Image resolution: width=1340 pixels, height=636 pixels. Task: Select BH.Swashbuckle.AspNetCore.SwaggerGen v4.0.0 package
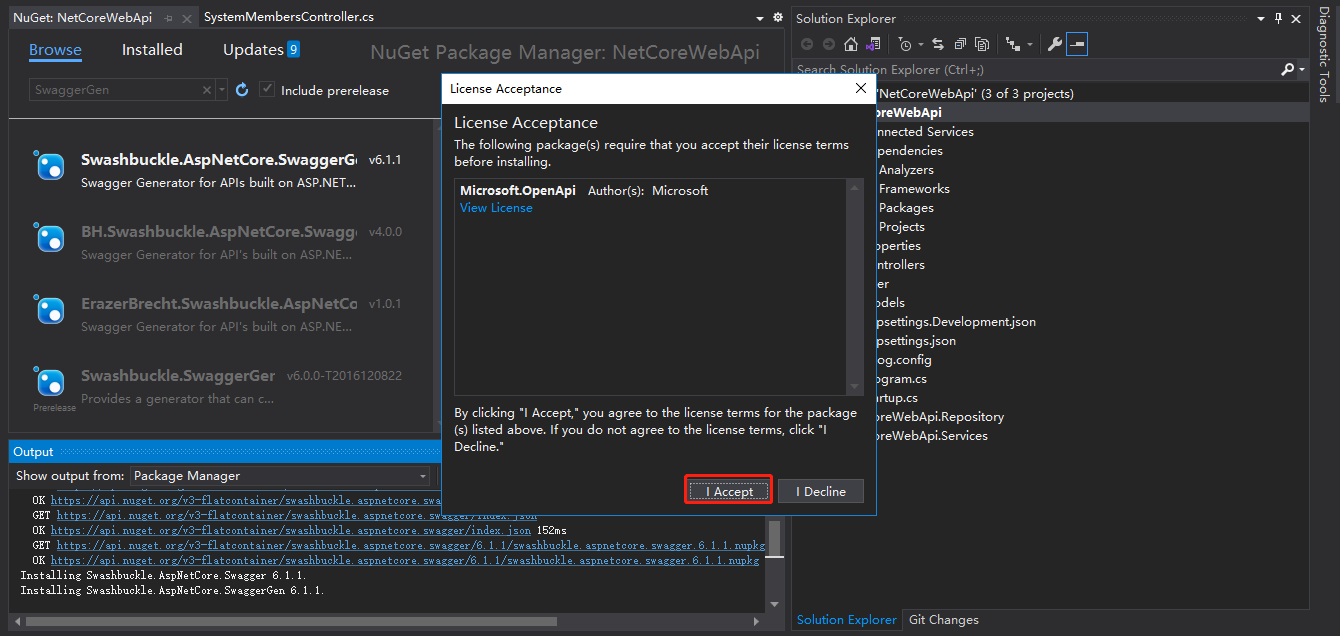pyautogui.click(x=220, y=242)
